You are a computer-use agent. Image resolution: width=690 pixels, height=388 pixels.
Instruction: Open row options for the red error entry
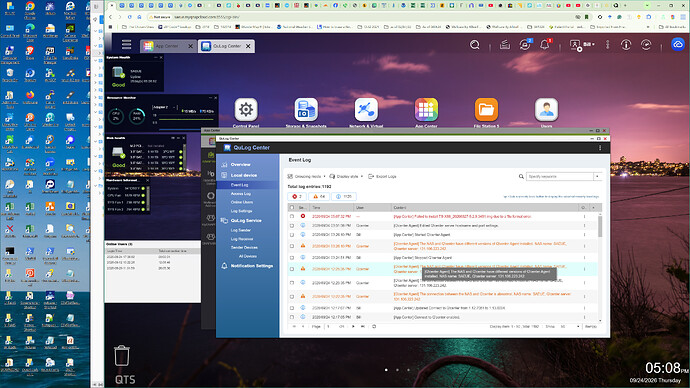(584, 216)
